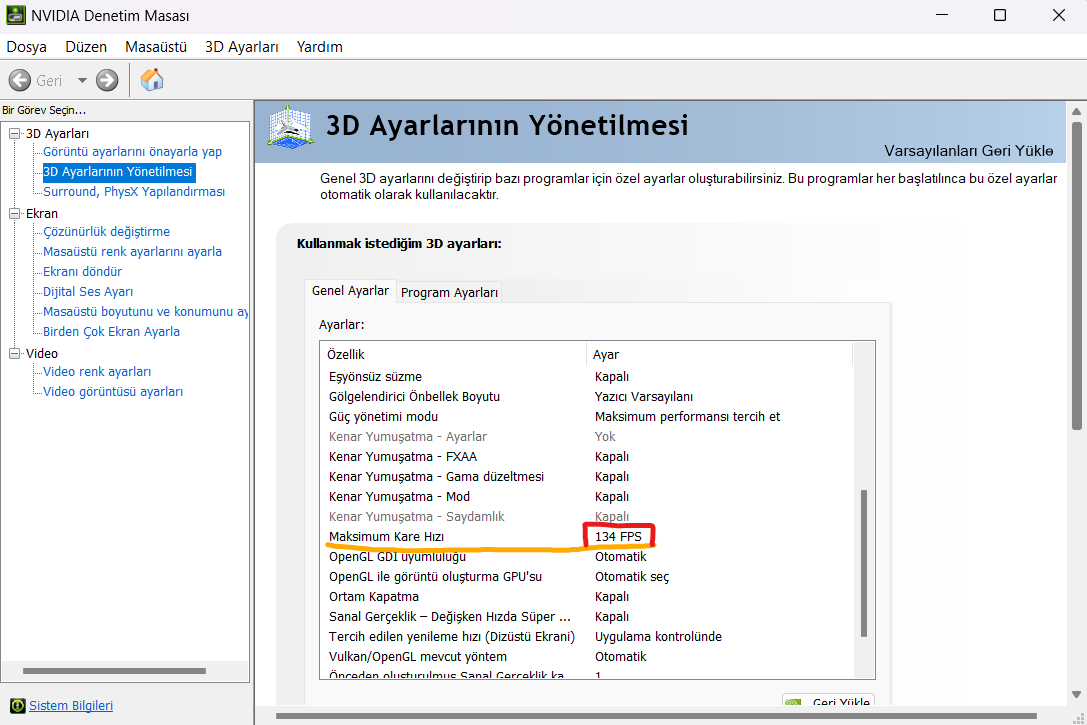Screen dimensions: 1087x725
Task: Click the Forward arrow icon
Action: [x=107, y=80]
